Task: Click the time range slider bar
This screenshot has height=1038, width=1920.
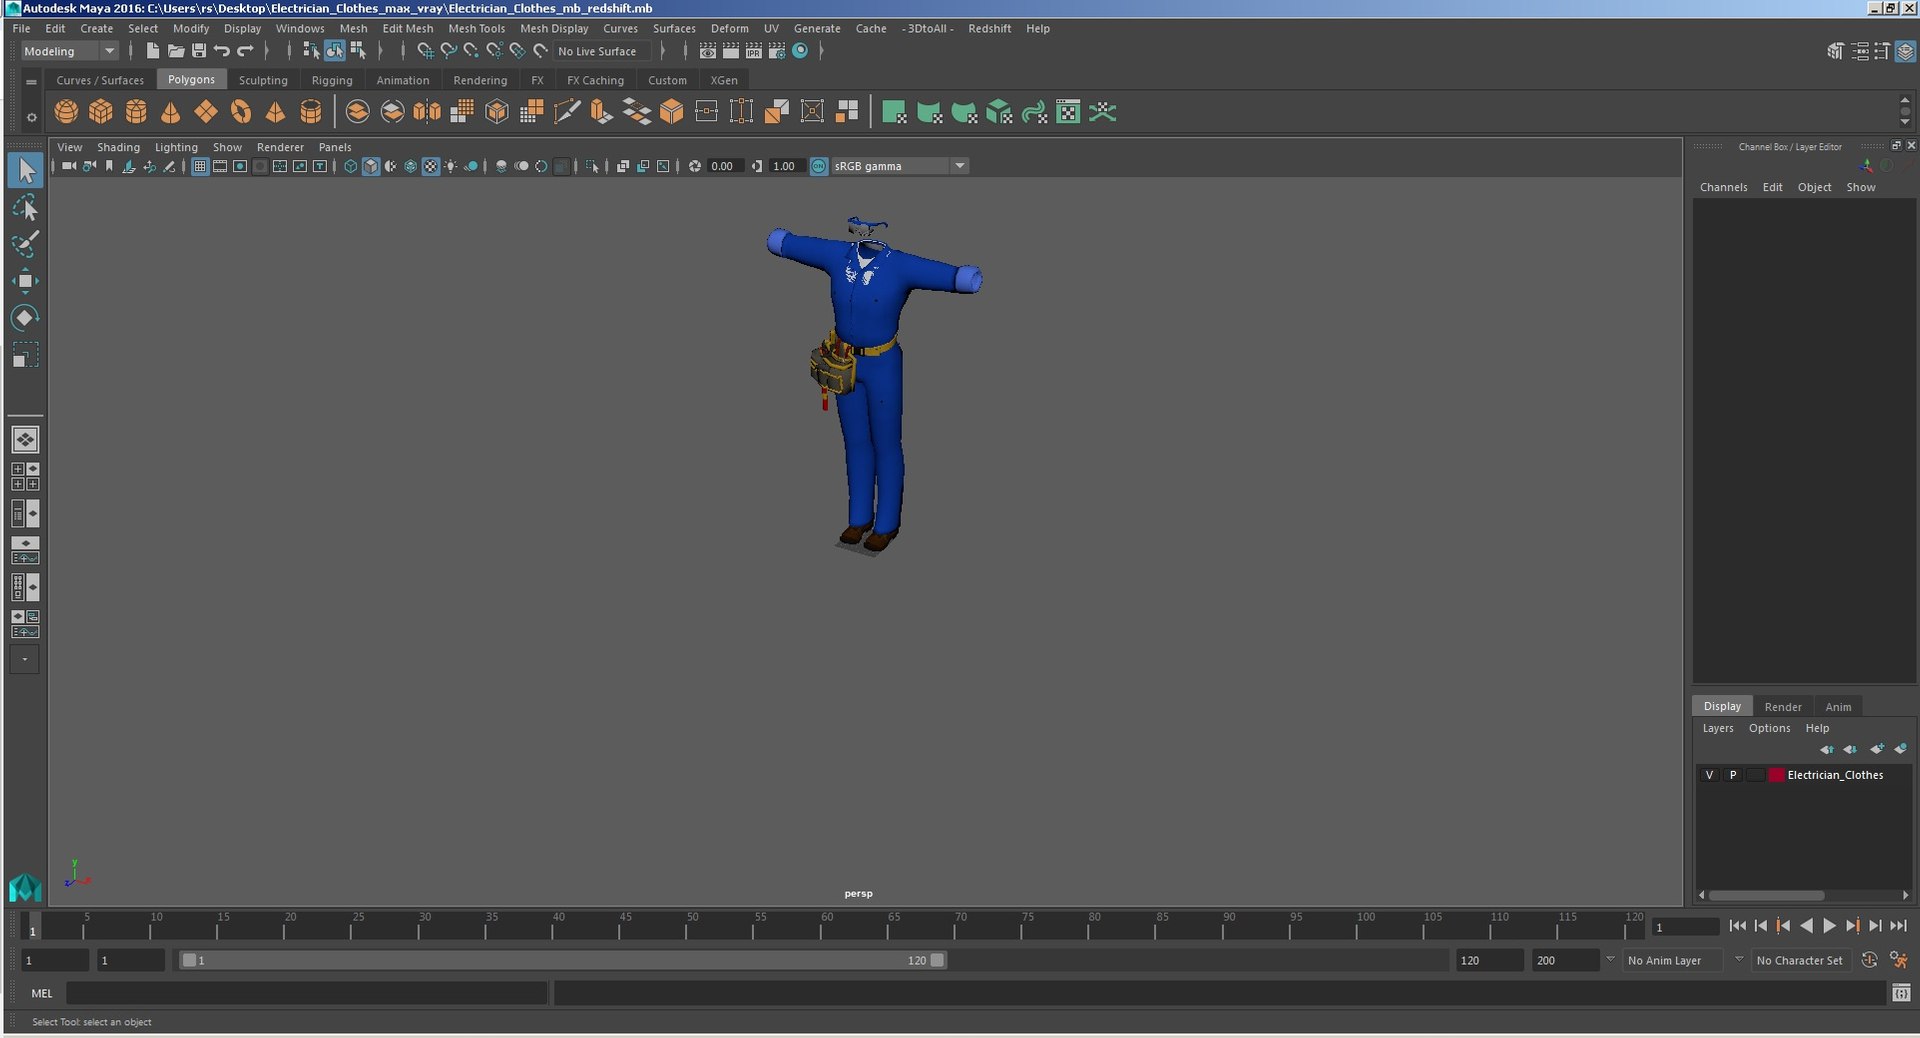Action: tap(562, 960)
